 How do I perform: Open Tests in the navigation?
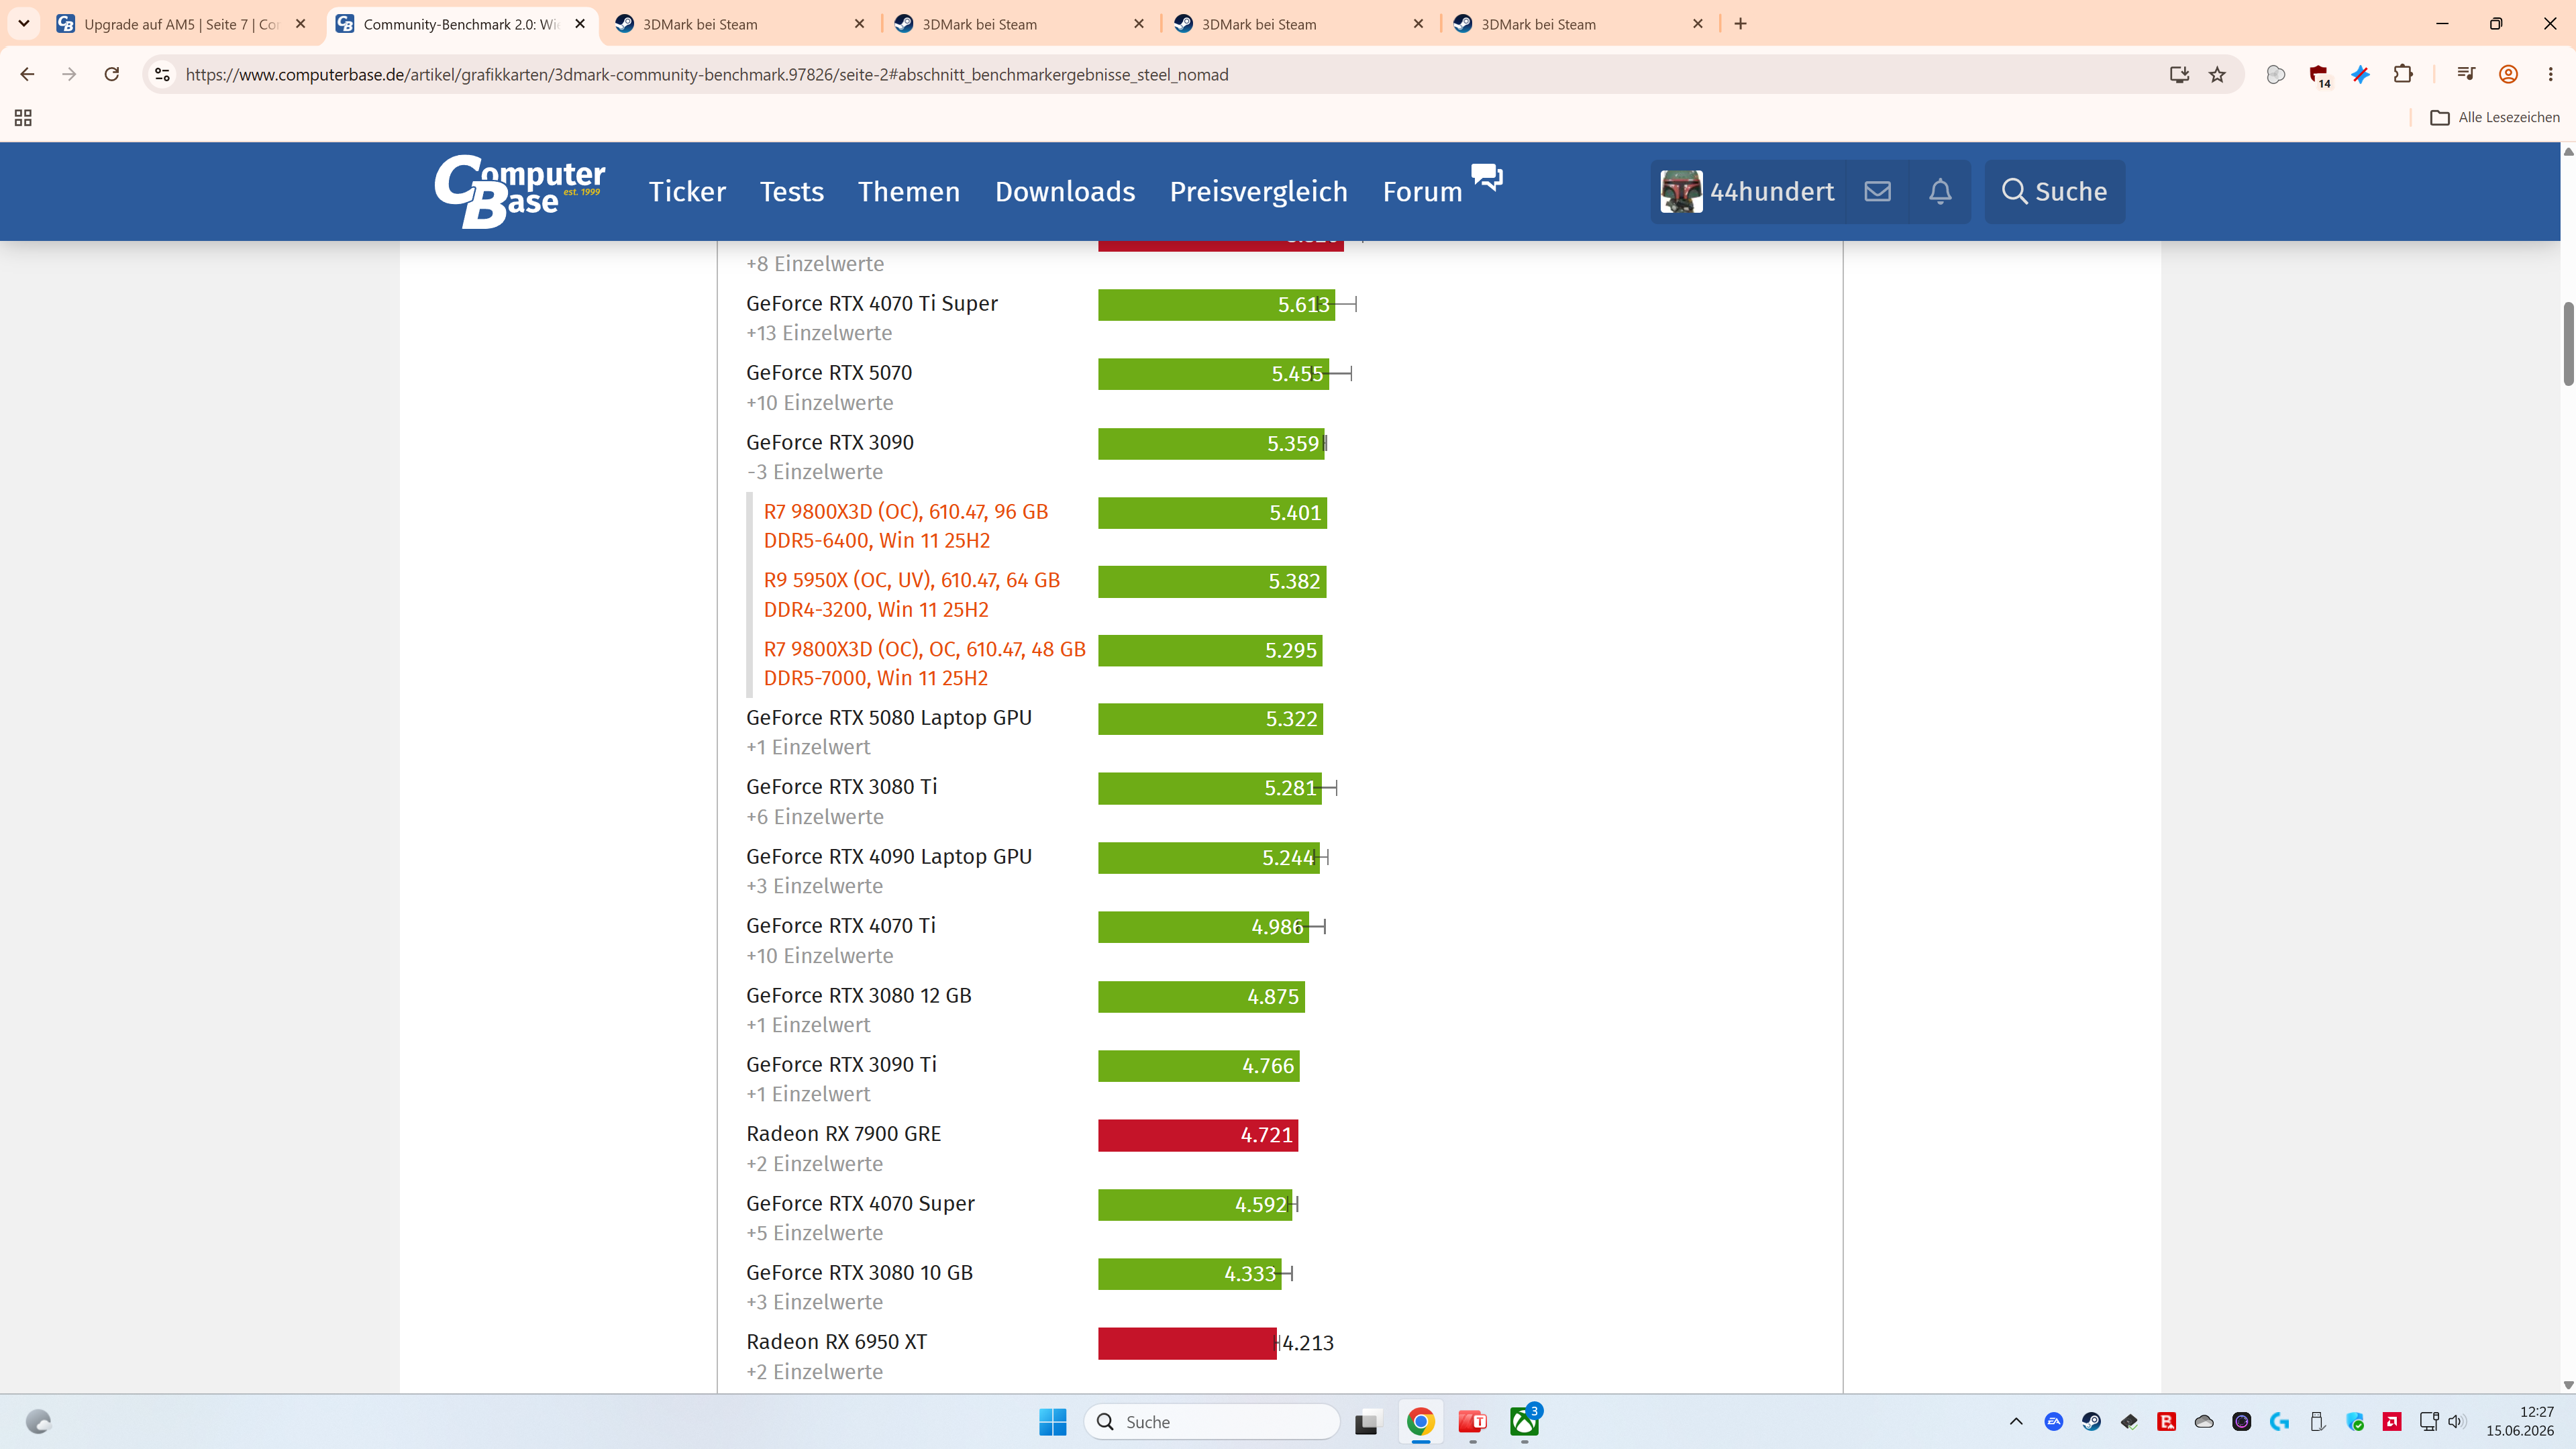coord(791,191)
